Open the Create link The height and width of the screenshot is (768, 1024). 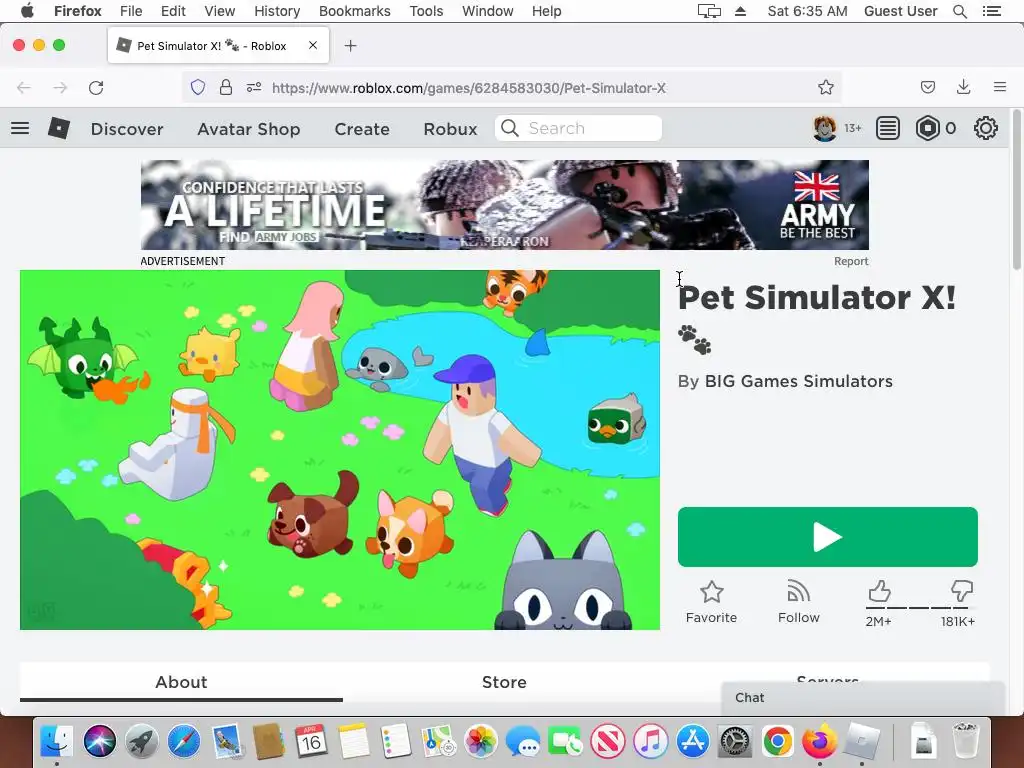362,129
